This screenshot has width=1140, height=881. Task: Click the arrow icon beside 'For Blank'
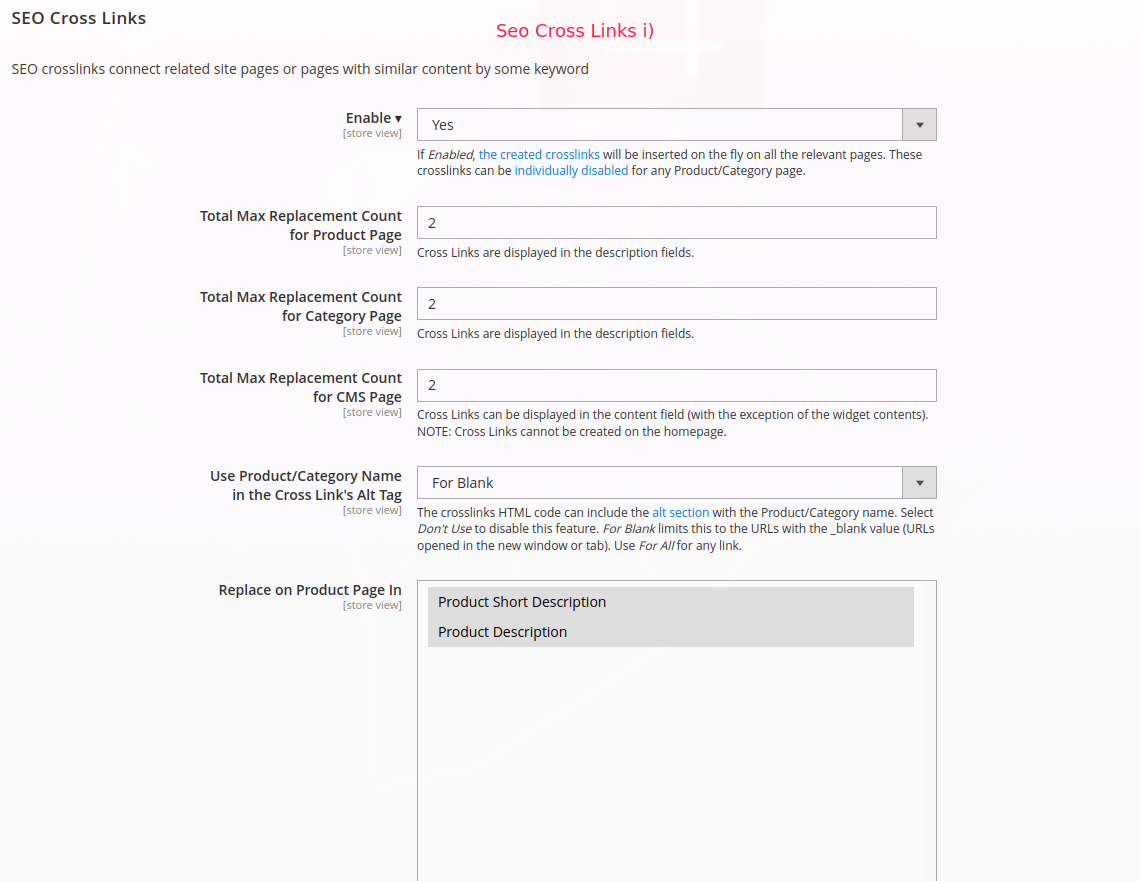(919, 483)
